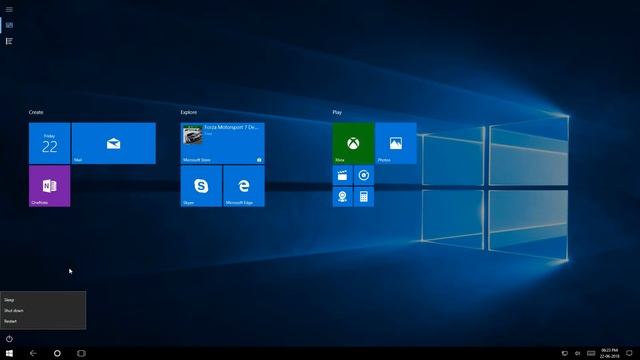Open the Action Center notifications icon
Screen dimensions: 640x360
[x=629, y=353]
